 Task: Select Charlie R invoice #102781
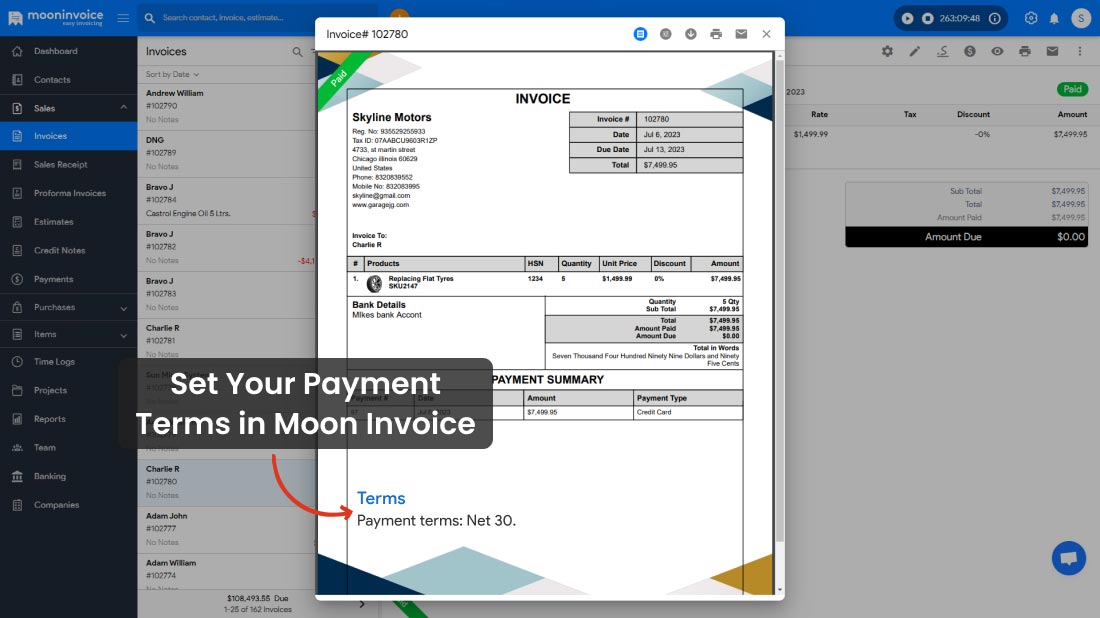pos(227,340)
